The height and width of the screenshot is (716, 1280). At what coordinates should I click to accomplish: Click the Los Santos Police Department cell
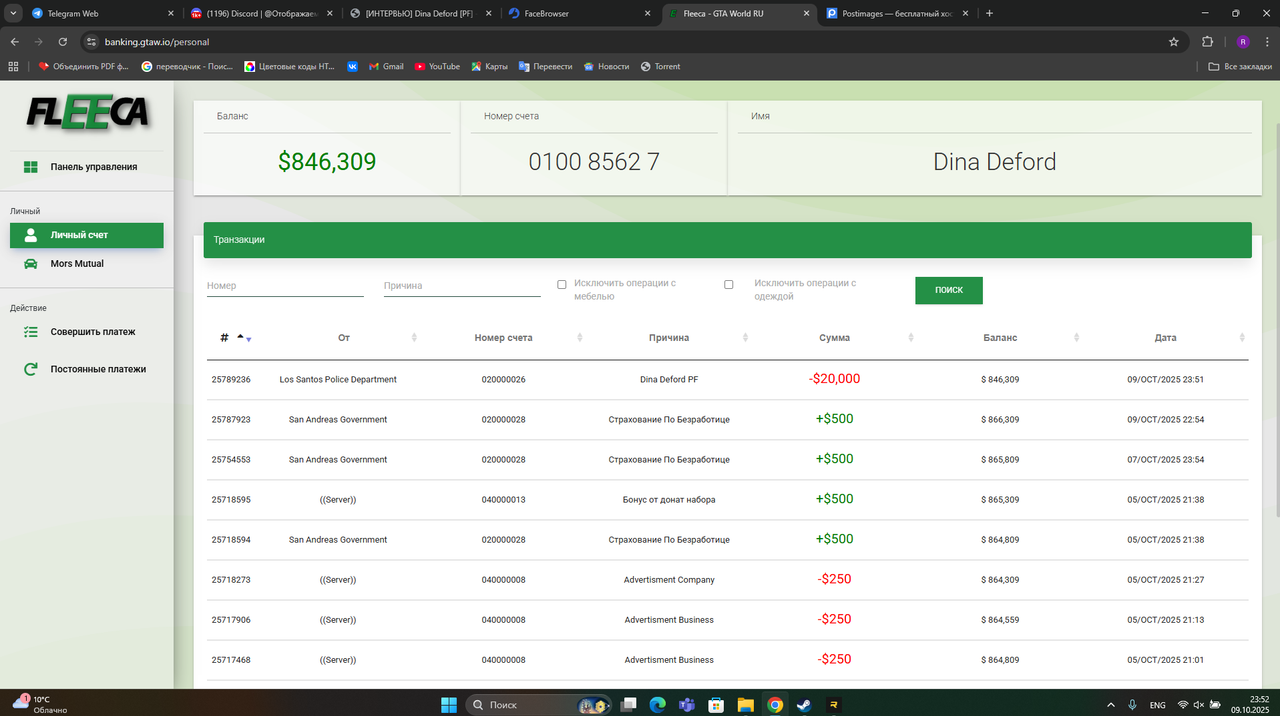338,380
